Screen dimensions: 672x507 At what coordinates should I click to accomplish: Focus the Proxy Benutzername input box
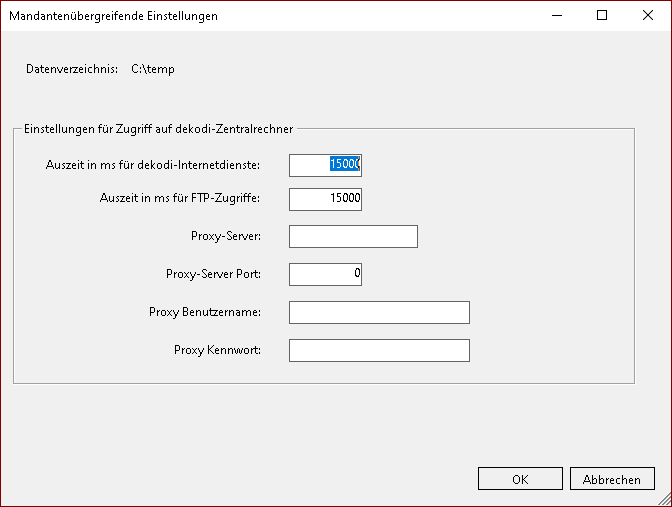[x=379, y=313]
